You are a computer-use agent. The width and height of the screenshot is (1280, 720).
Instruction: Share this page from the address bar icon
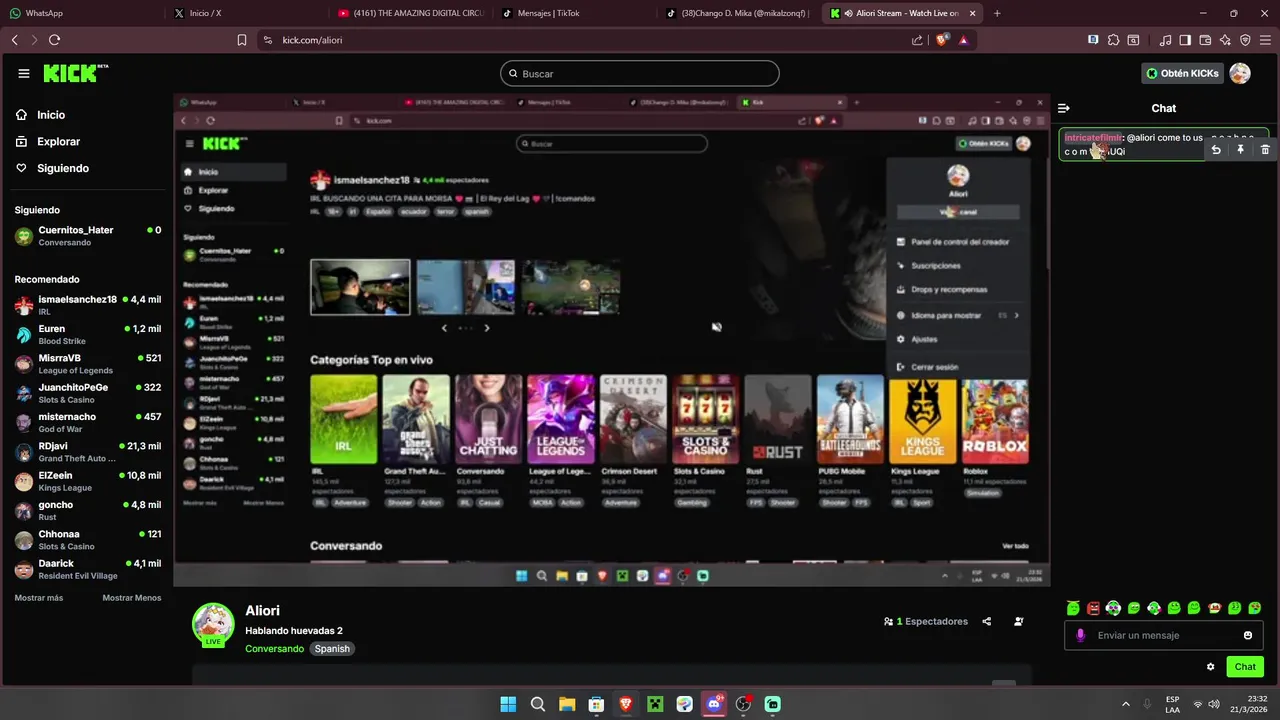coord(918,40)
